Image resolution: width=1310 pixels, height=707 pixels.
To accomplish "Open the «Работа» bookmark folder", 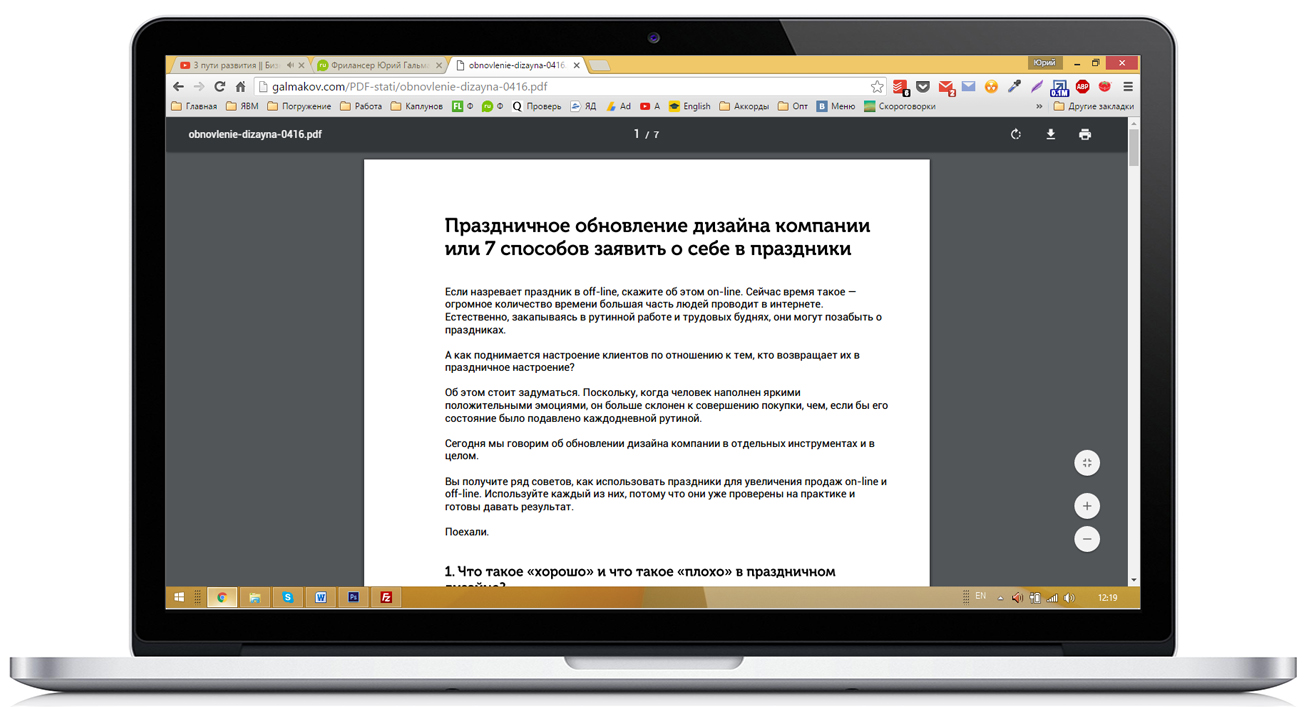I will (361, 106).
